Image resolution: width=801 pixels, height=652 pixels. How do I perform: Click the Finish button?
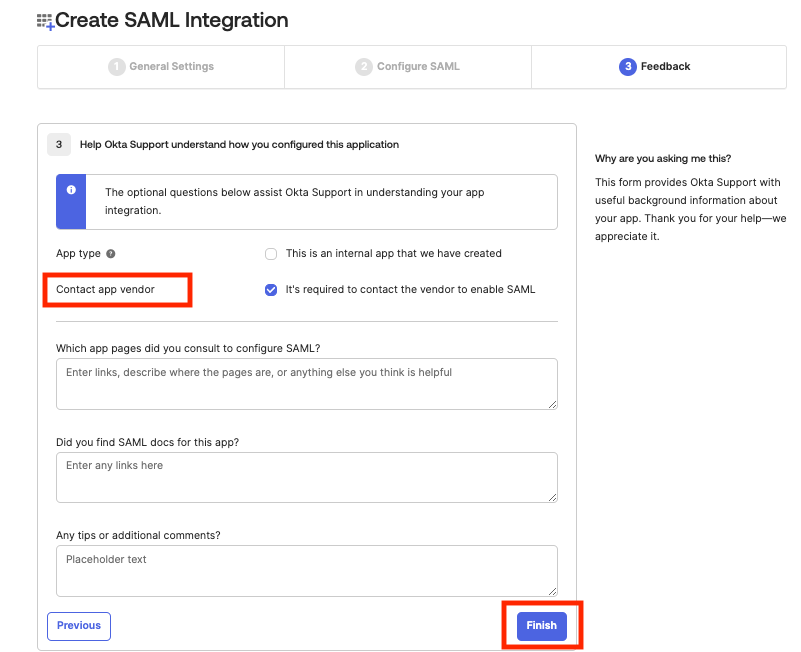point(541,626)
